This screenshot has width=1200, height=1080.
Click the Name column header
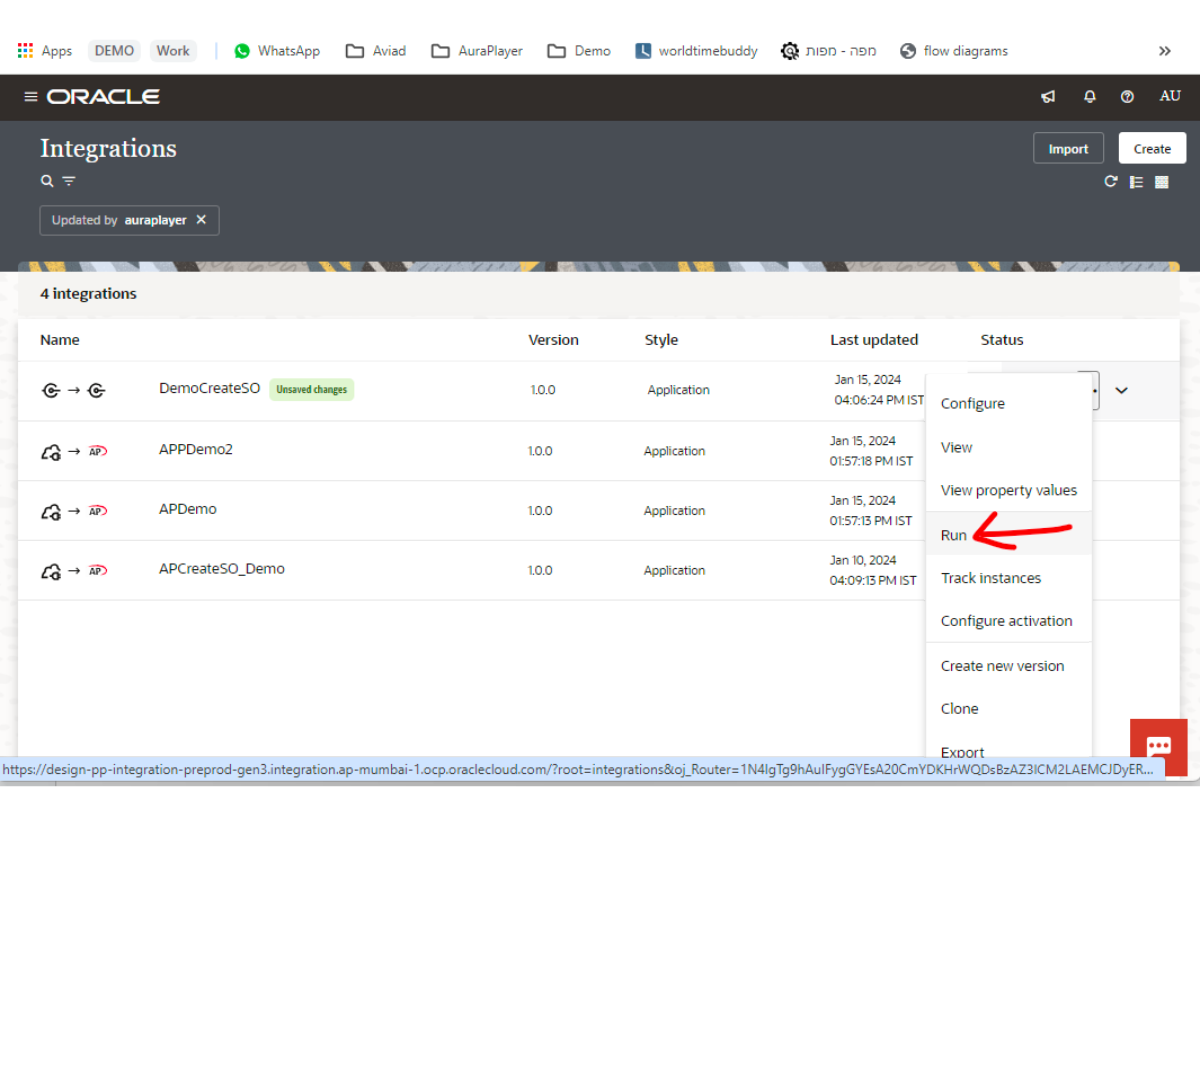tap(60, 340)
